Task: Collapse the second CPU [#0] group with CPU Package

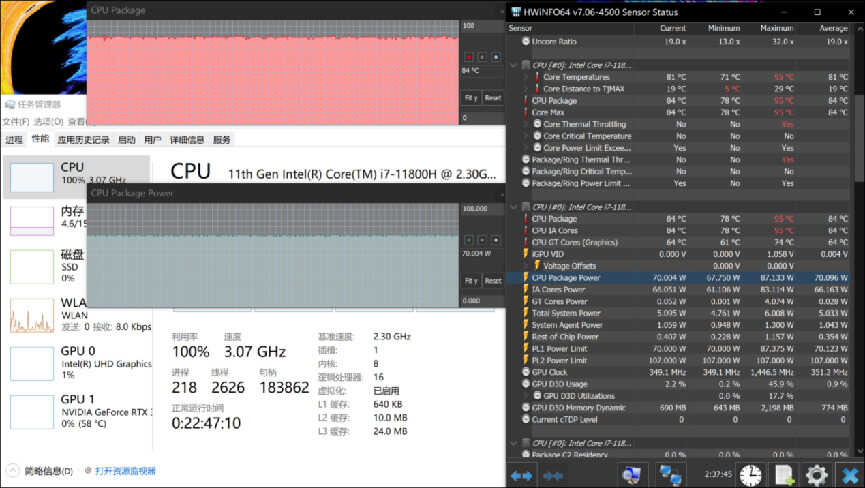Action: (514, 207)
